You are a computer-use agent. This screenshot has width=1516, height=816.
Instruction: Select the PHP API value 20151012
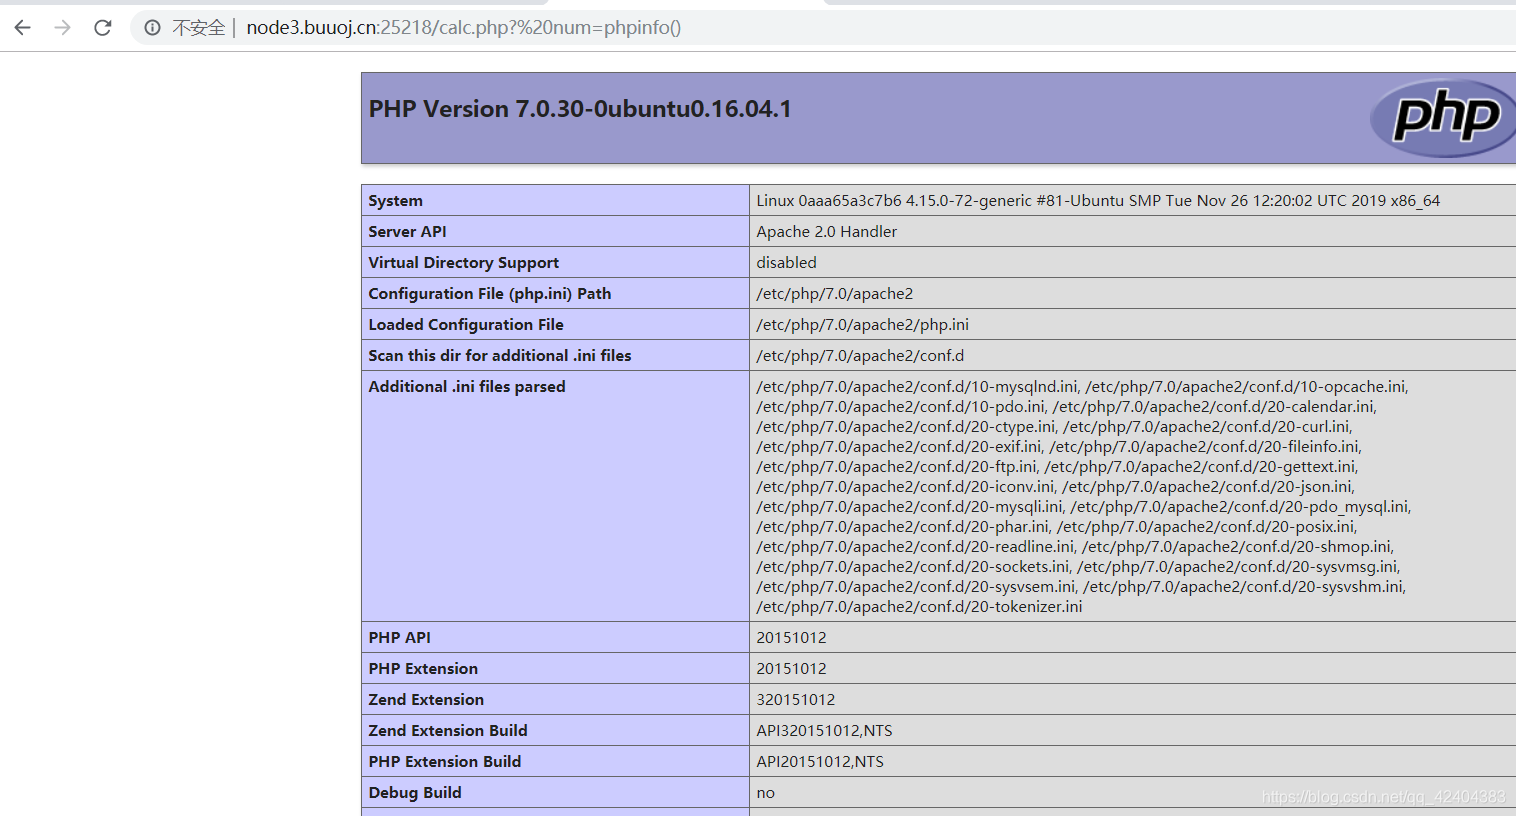791,638
